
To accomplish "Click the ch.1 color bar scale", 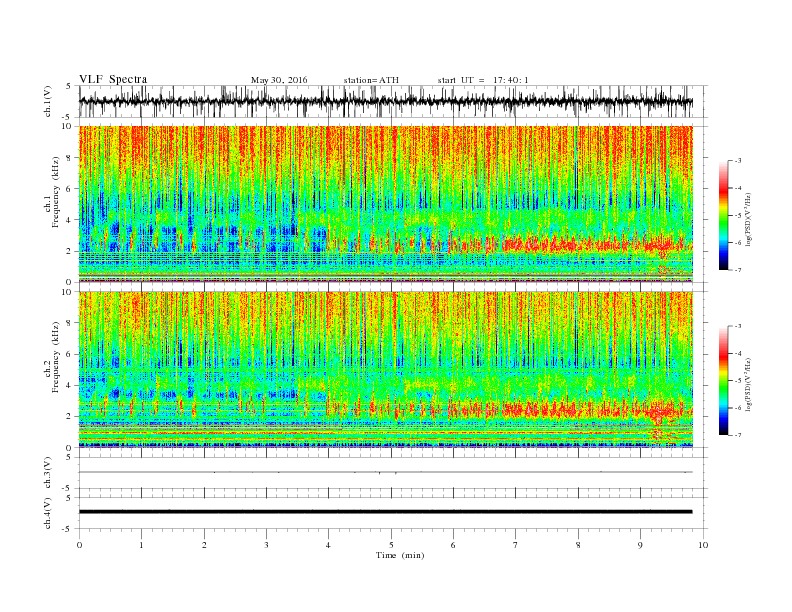I will click(x=723, y=215).
